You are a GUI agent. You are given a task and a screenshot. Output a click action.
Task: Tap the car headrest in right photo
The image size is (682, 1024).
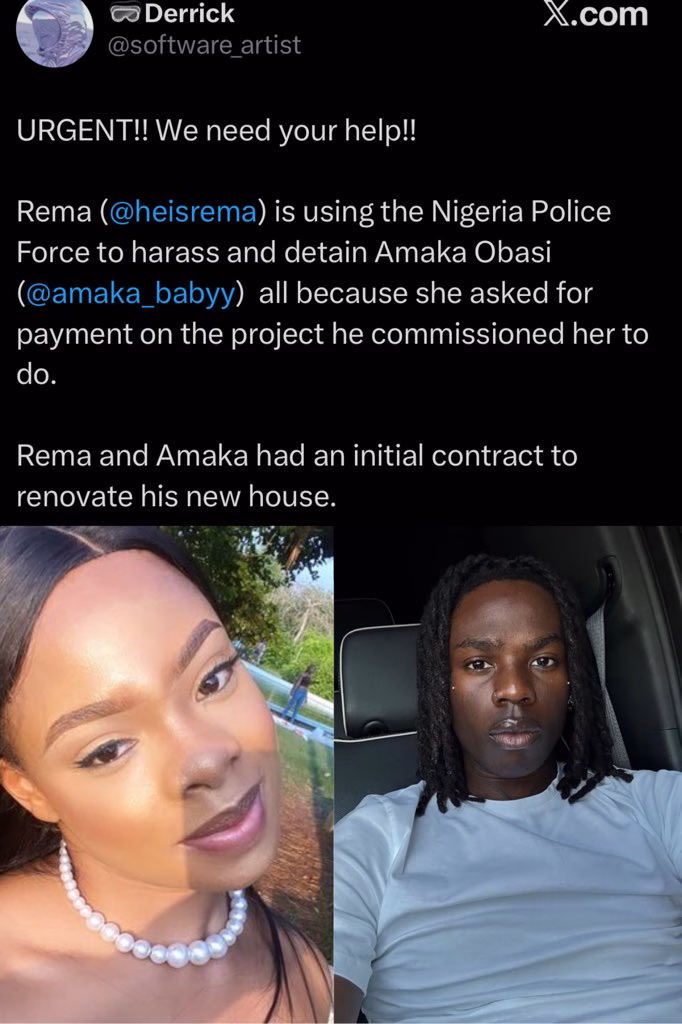click(379, 681)
